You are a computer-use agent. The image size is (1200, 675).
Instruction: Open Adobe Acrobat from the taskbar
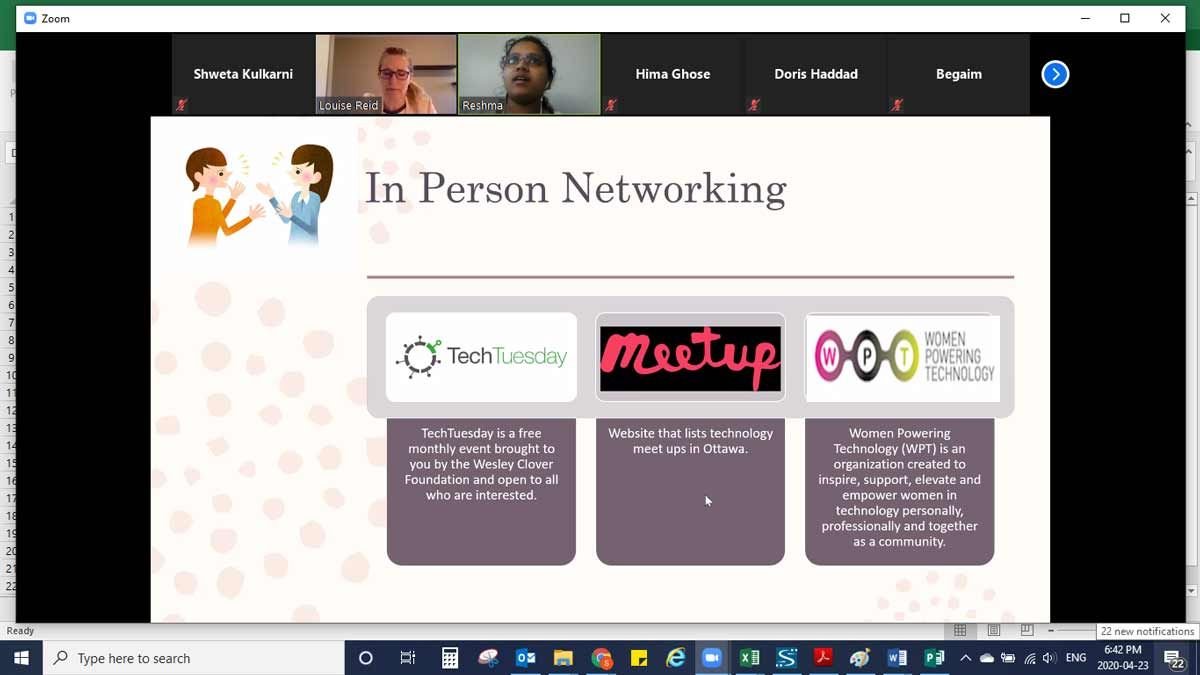pyautogui.click(x=823, y=658)
